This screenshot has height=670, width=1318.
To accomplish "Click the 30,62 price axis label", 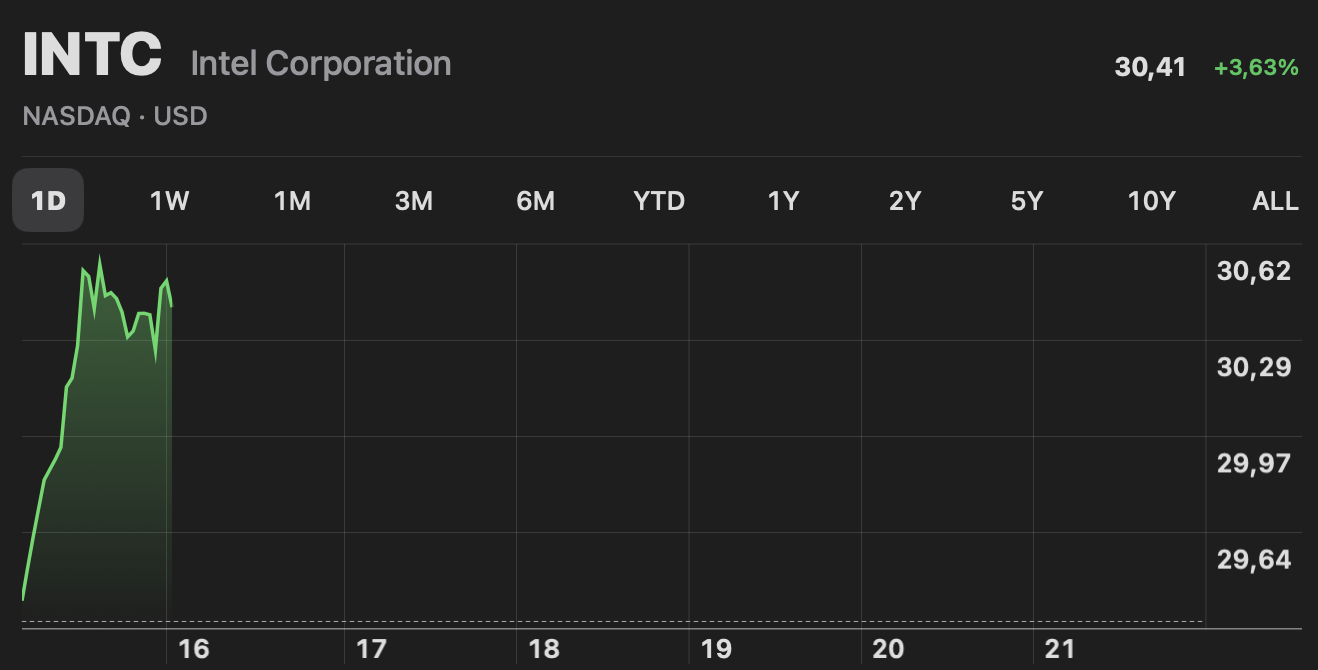I will coord(1254,271).
